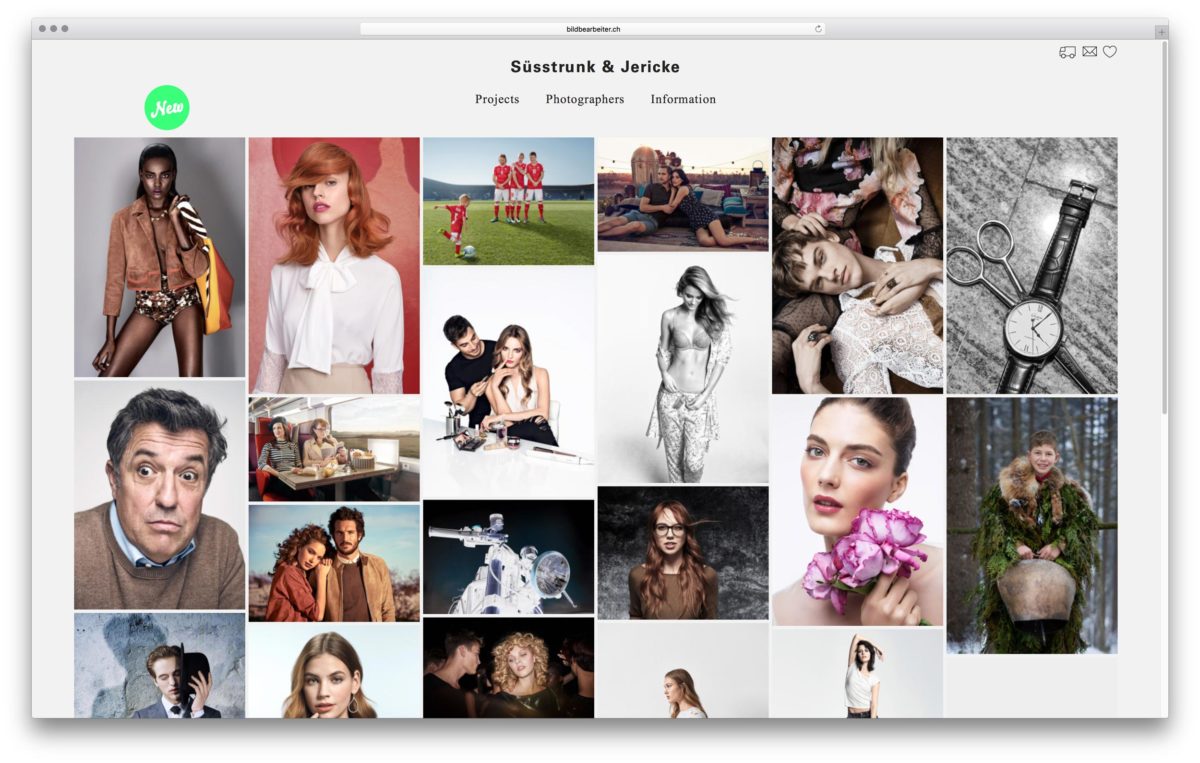Viewport: 1200px width, 763px height.
Task: Open the red-haired woman in white blouse photo
Action: tap(334, 265)
